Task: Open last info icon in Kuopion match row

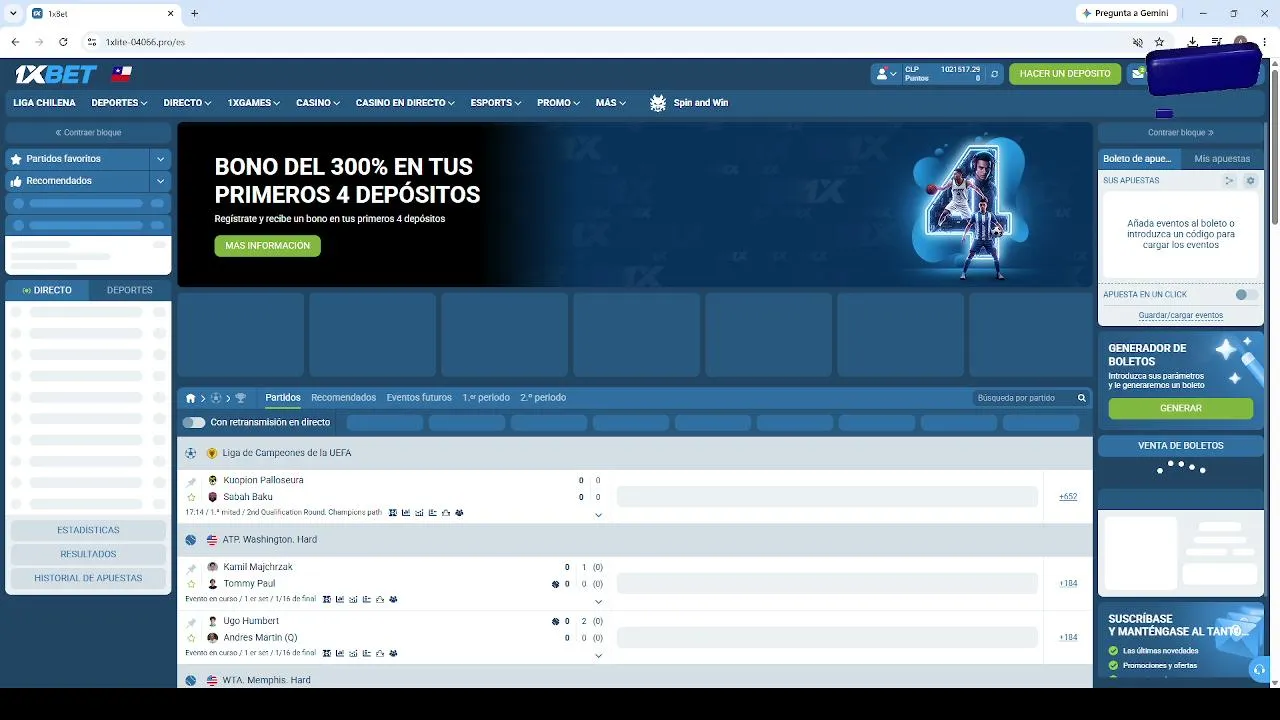Action: tap(459, 513)
